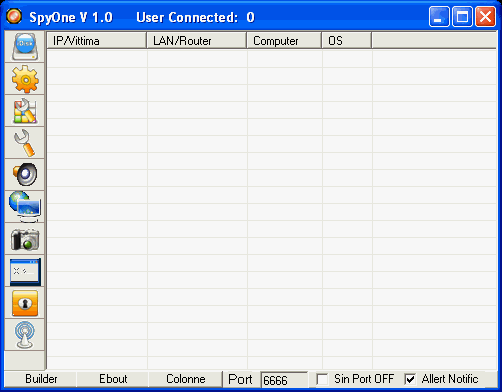Click the Computer column header
This screenshot has width=502, height=392.
(x=284, y=41)
